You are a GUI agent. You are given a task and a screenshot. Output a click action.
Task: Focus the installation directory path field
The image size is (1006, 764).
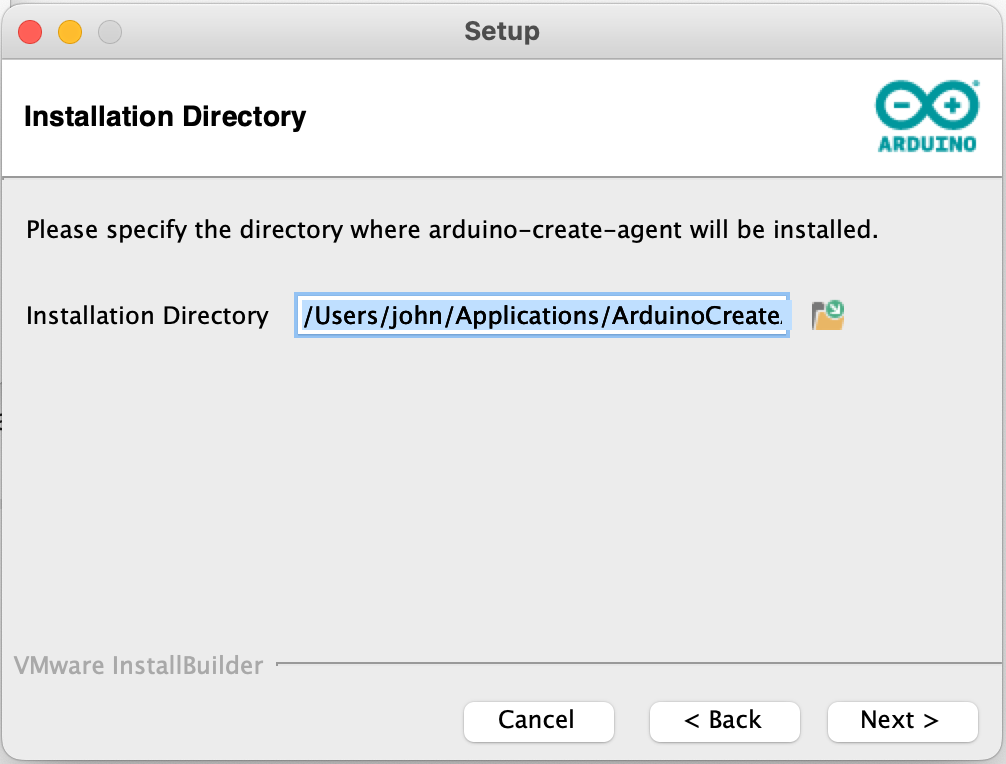point(542,316)
